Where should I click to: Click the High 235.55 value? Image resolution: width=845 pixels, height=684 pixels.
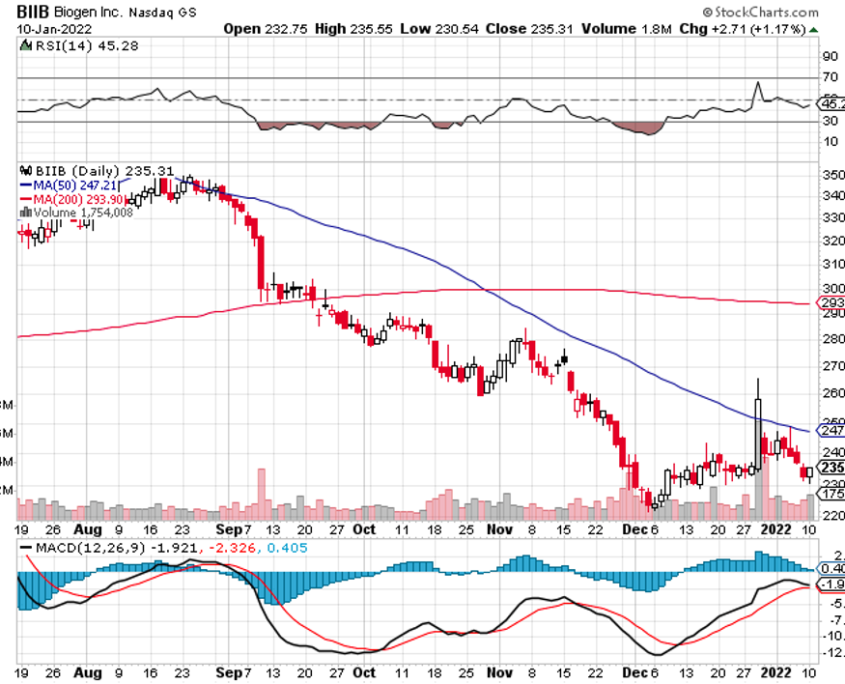354,29
